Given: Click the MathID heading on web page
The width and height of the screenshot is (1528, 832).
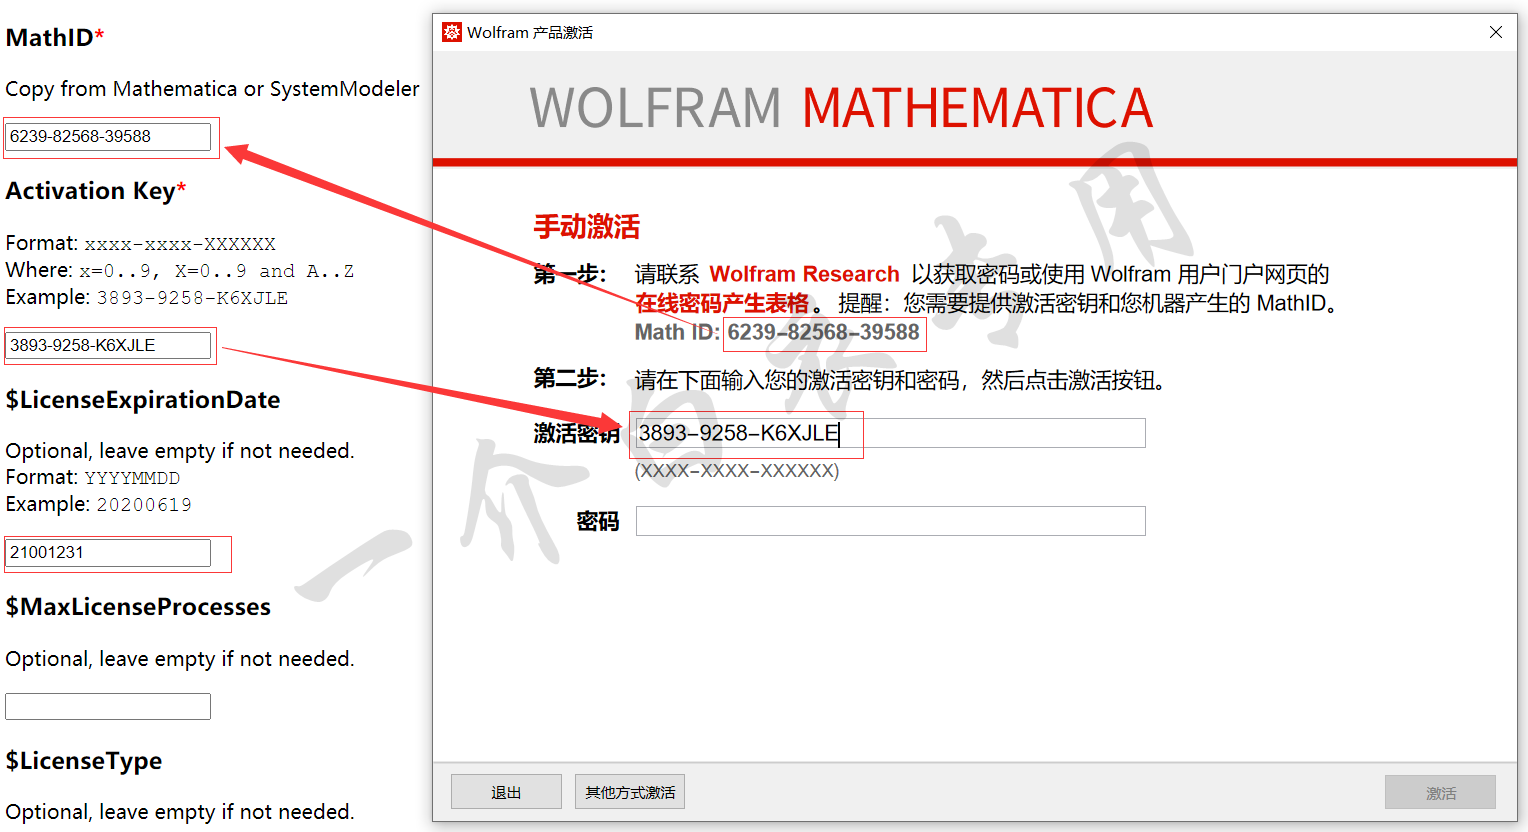Looking at the screenshot, I should tap(55, 37).
